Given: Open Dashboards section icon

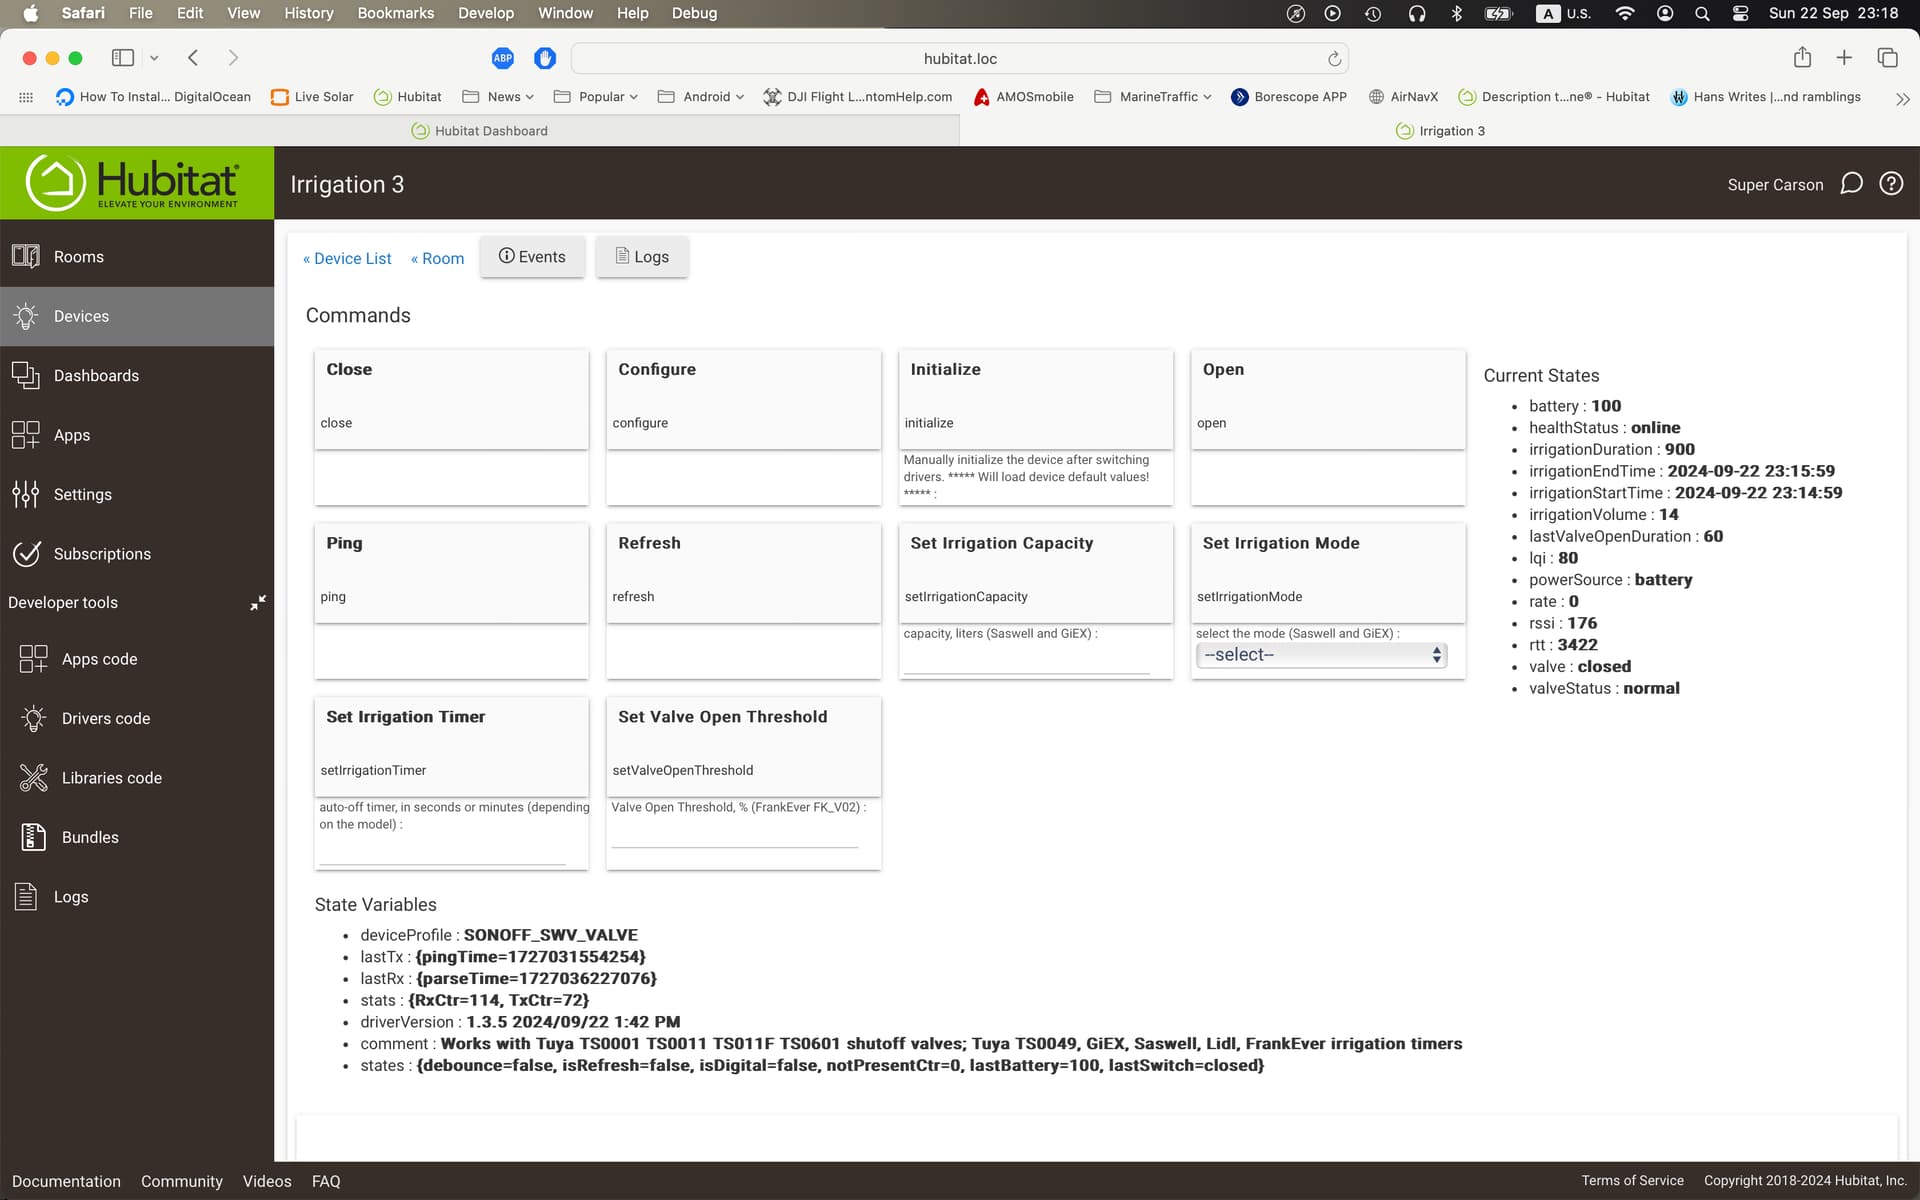Looking at the screenshot, I should click(25, 376).
